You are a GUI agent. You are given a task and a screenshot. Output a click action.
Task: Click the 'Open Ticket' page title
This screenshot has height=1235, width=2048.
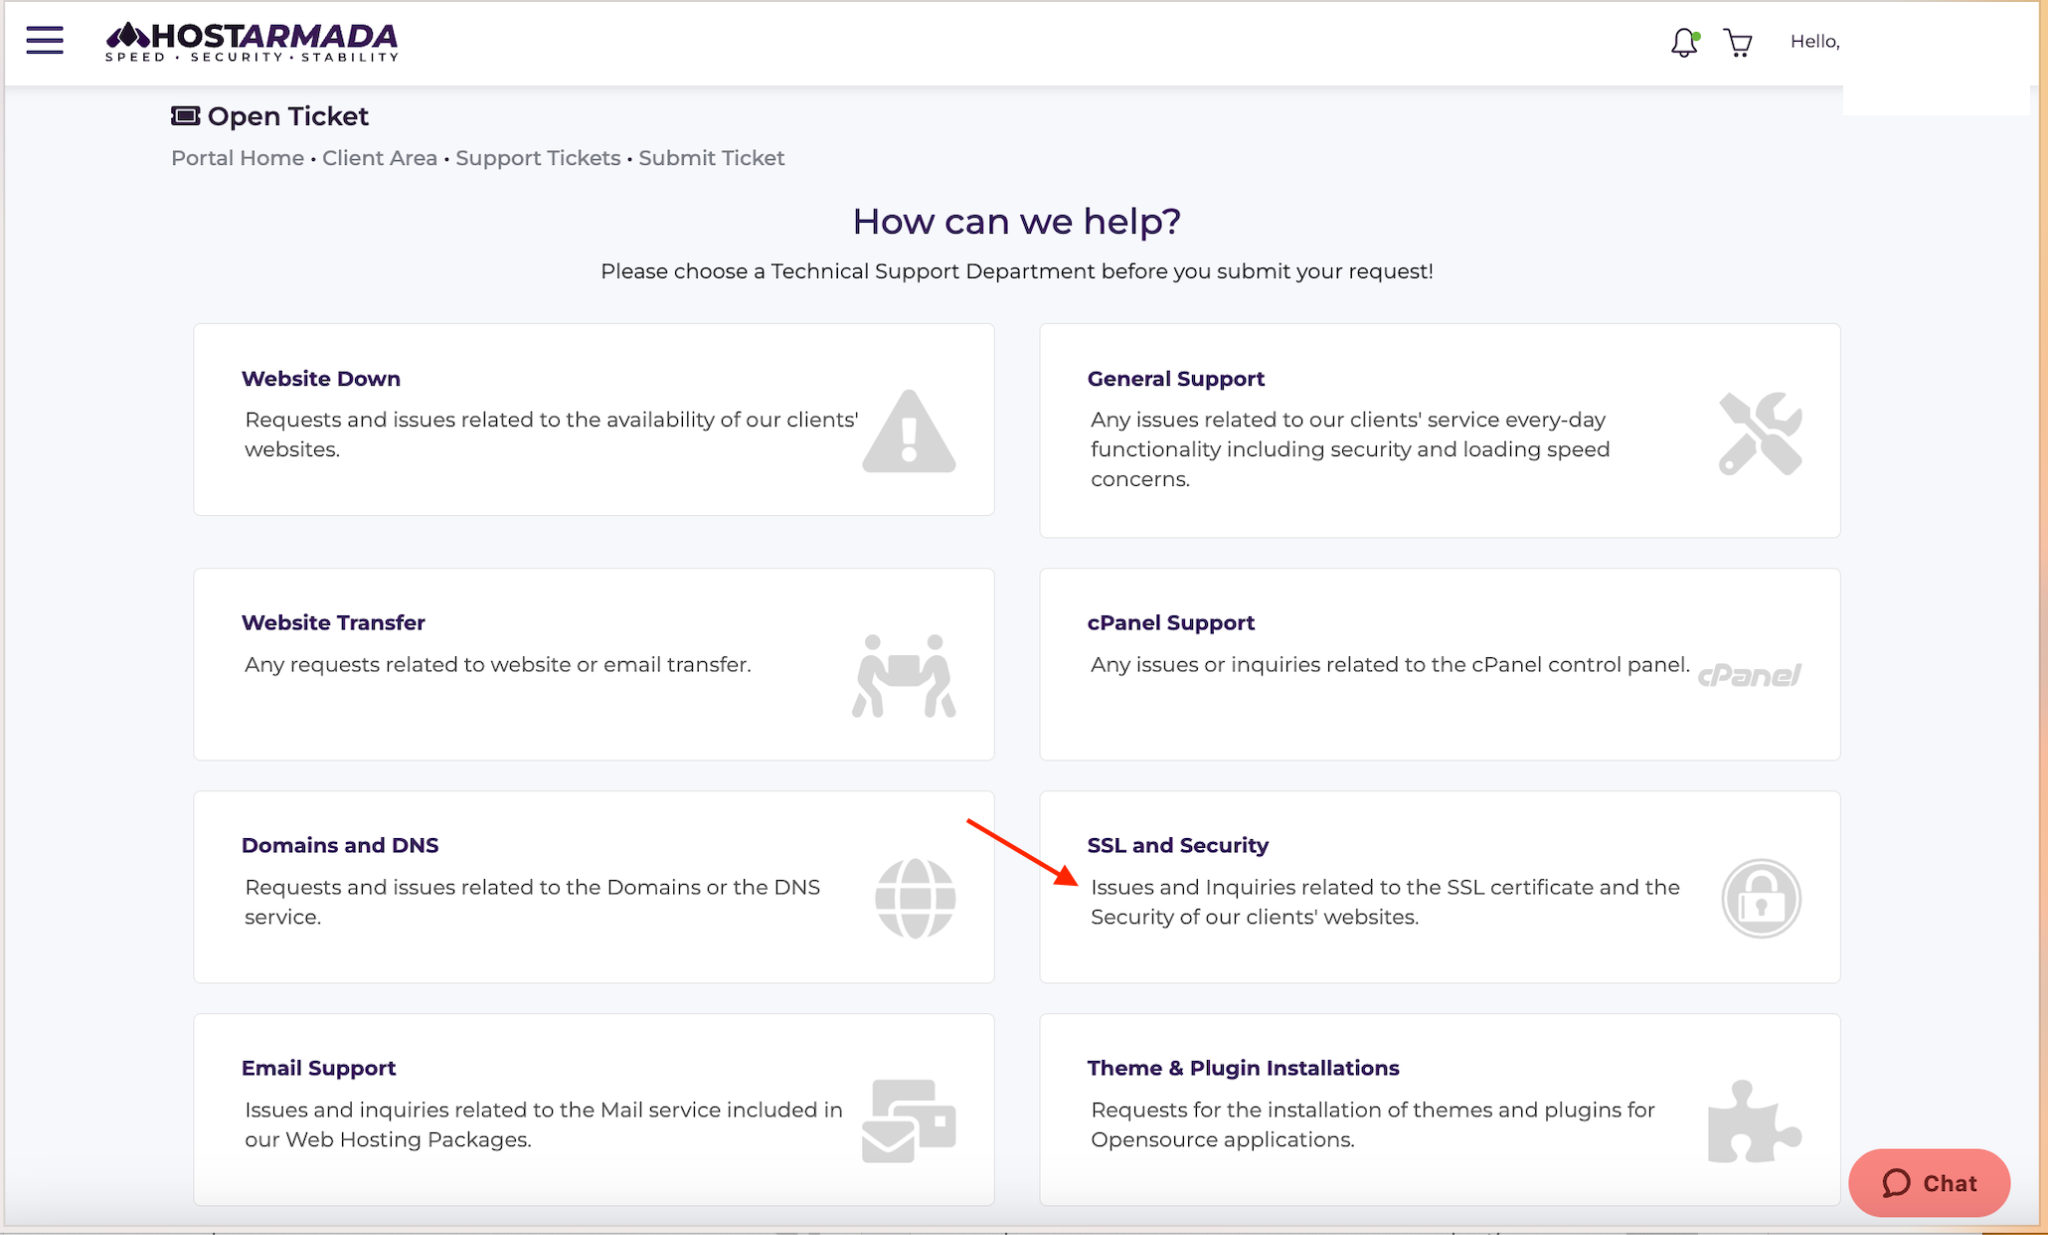point(288,116)
